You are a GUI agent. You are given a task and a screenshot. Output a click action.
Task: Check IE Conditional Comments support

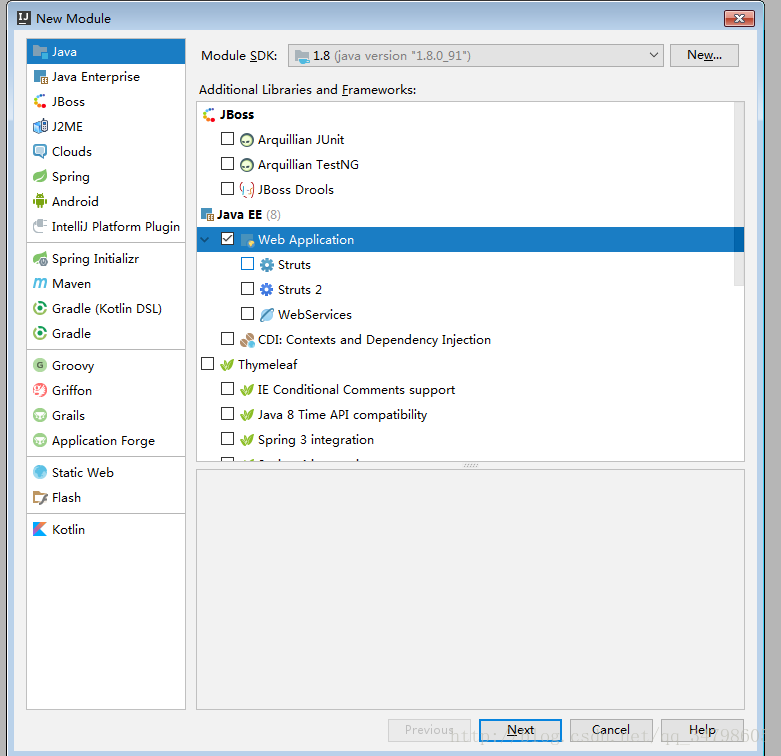point(227,388)
